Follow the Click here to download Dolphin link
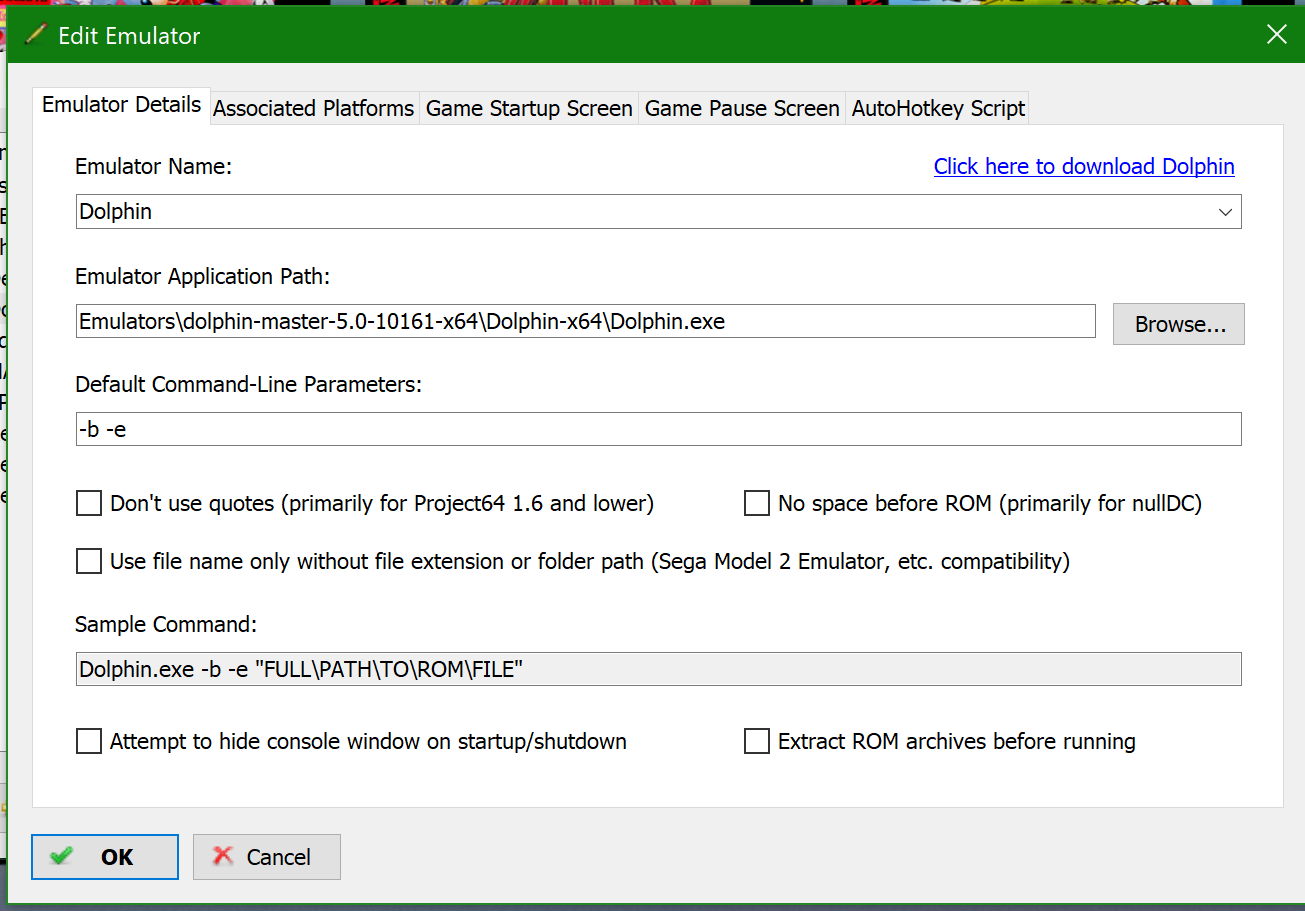Viewport: 1305px width, 911px height. coord(1084,166)
